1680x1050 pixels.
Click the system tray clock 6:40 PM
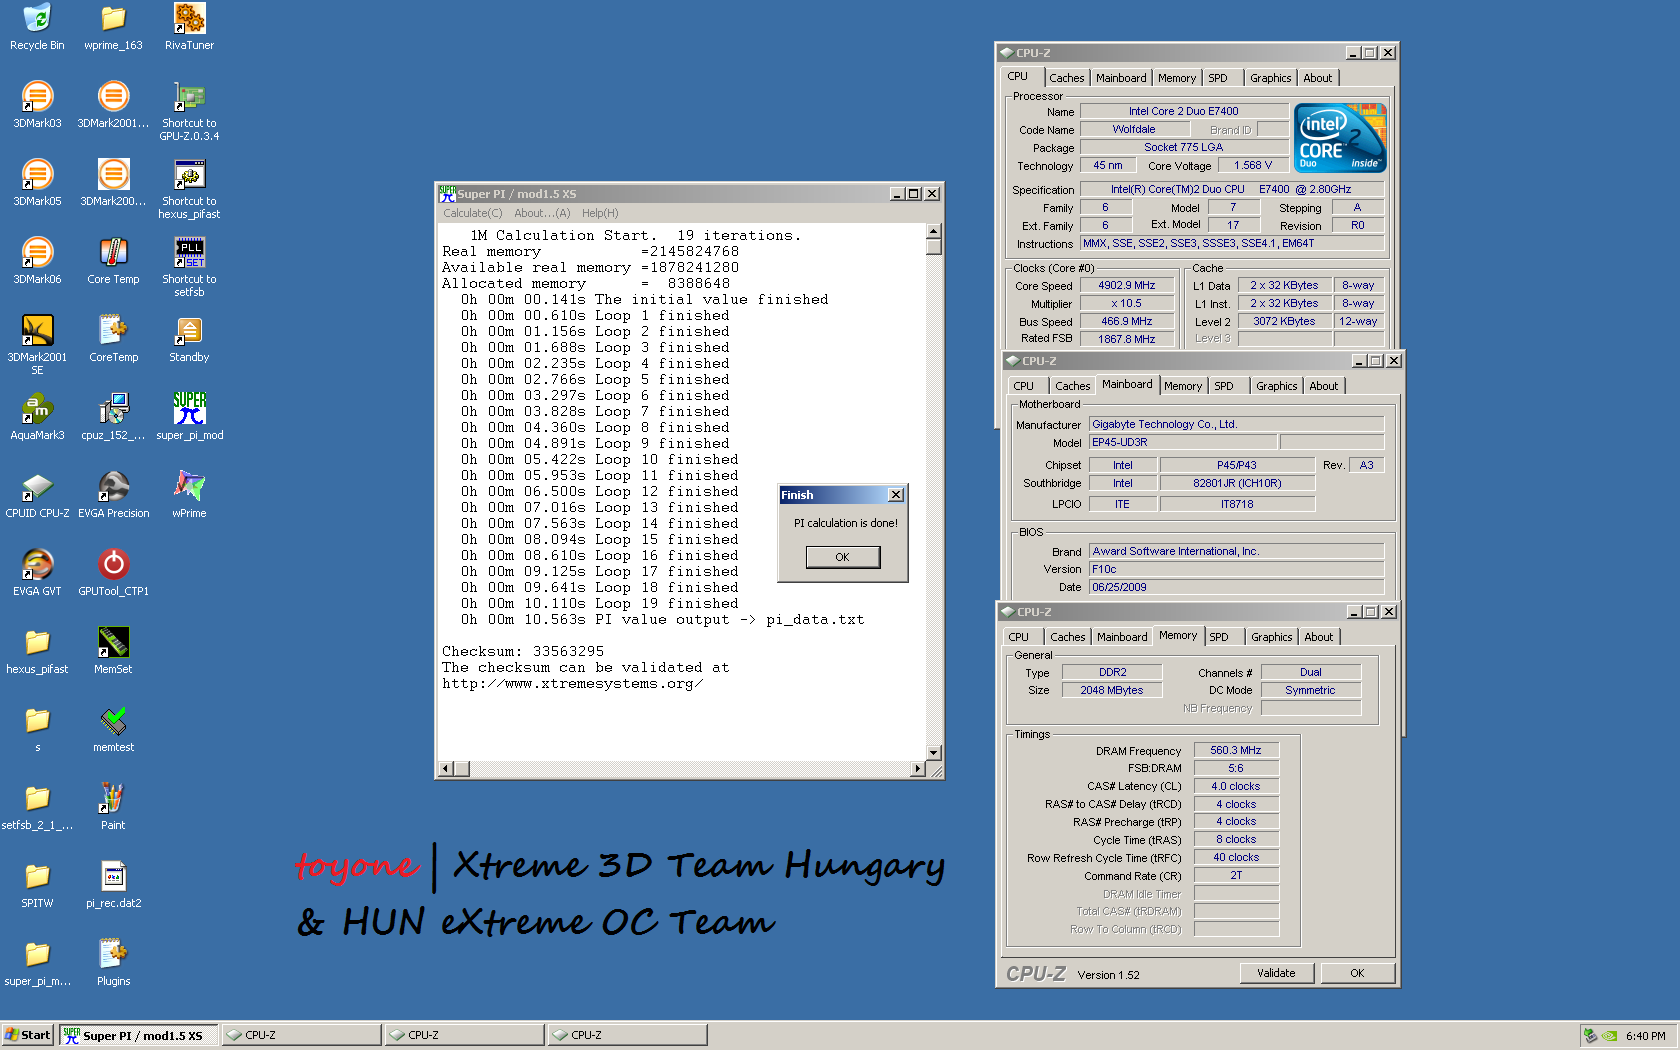click(x=1646, y=1036)
